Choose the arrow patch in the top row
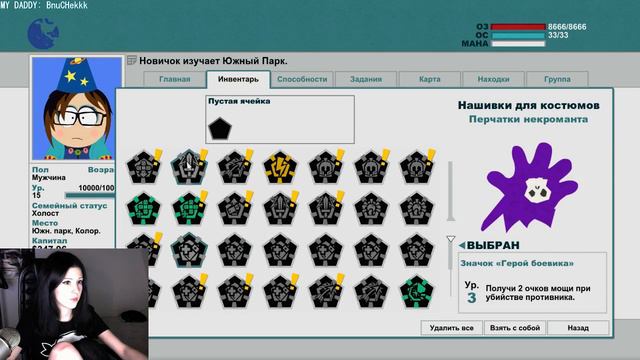Screen dimensions: 640x360 coord(235,167)
